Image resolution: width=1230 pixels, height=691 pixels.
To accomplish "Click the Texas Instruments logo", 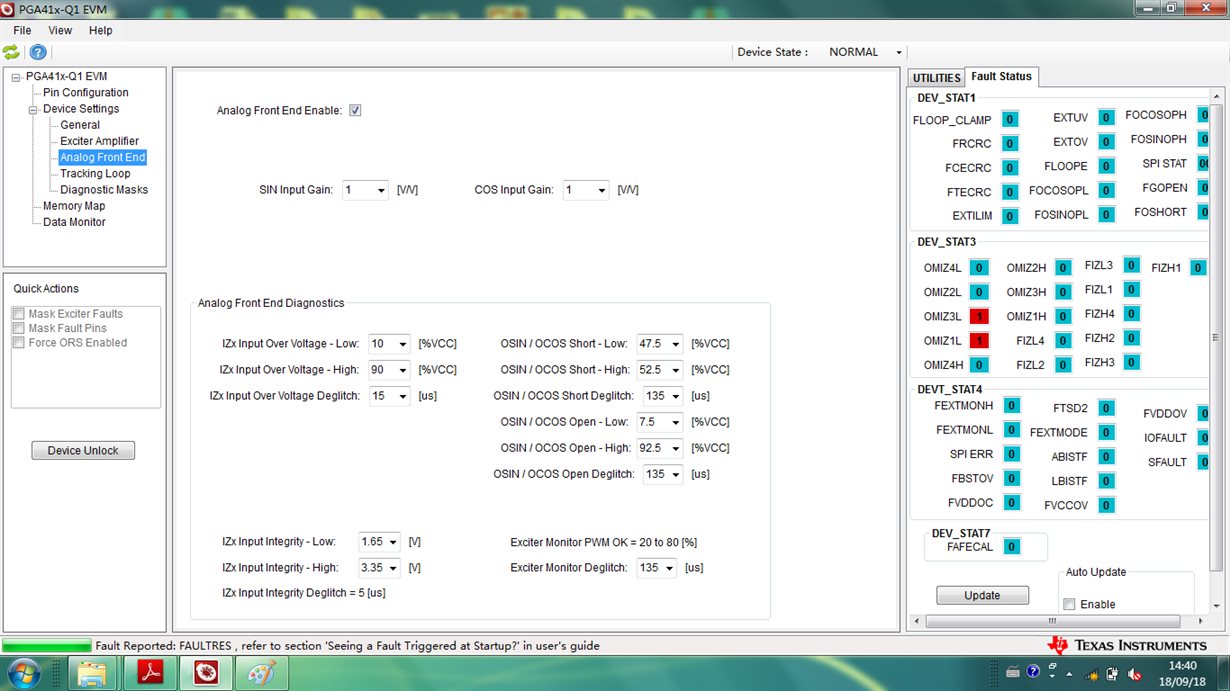I will (x=1127, y=645).
